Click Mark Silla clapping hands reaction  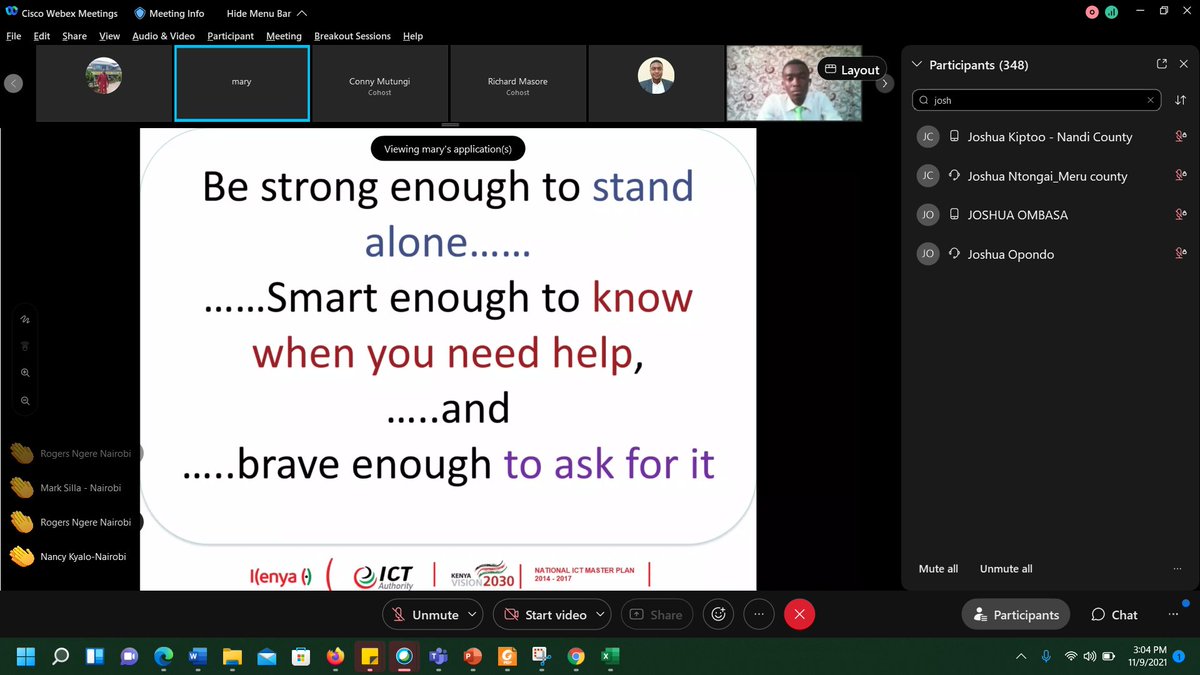[x=21, y=488]
